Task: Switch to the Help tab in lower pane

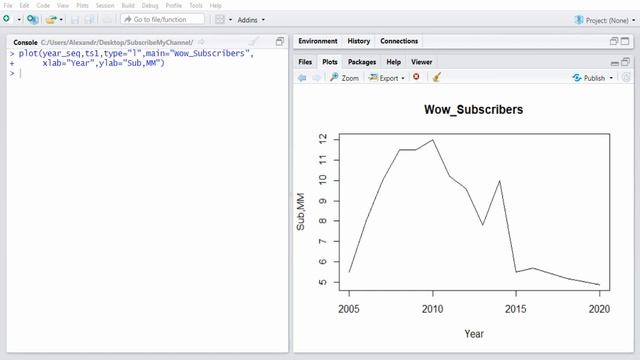Action: click(x=393, y=62)
